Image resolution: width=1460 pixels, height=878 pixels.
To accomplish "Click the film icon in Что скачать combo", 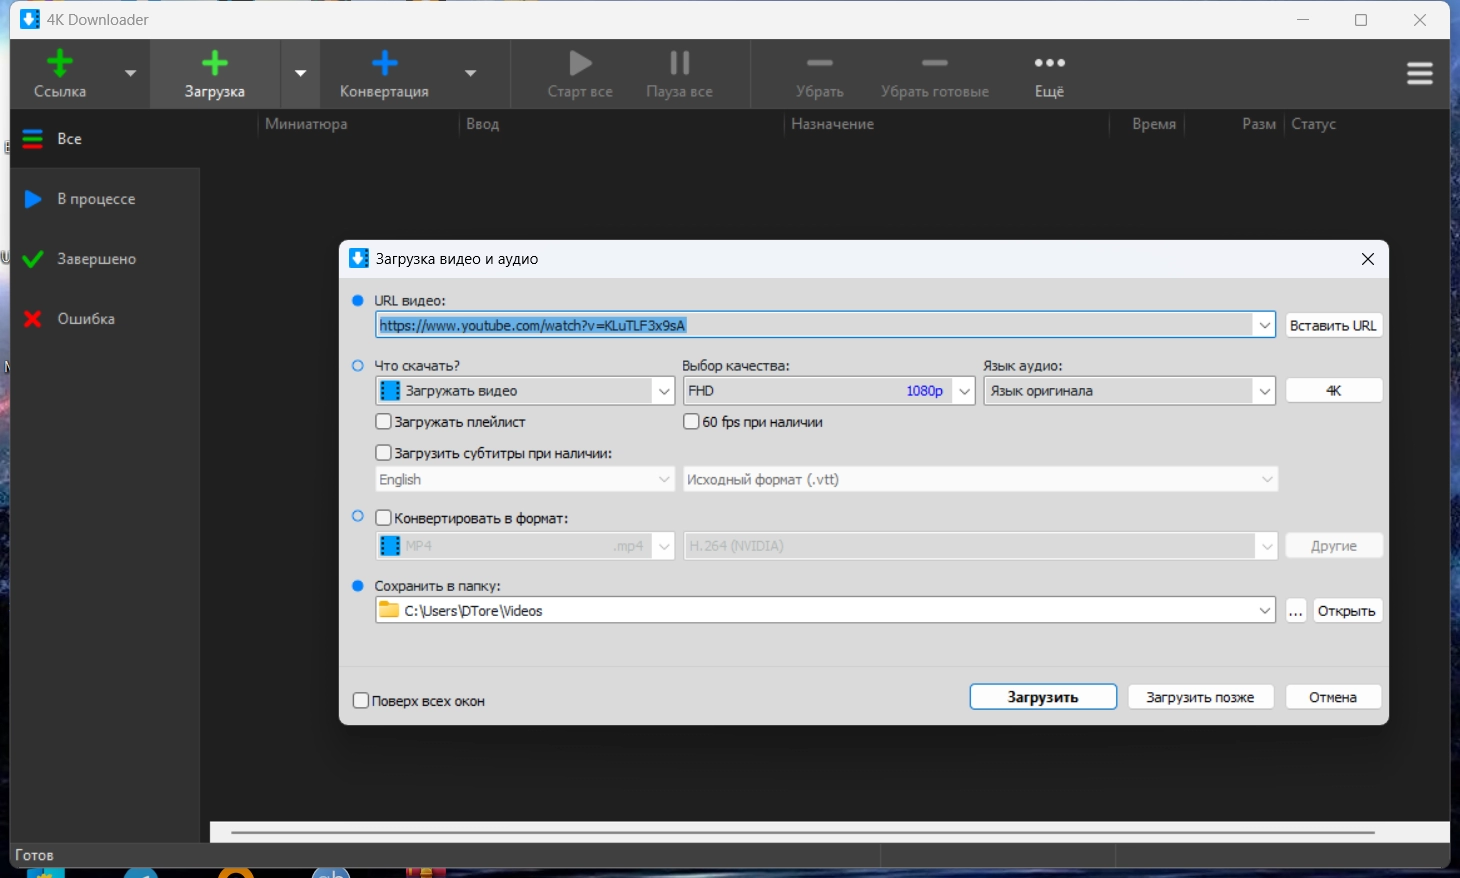I will [391, 391].
